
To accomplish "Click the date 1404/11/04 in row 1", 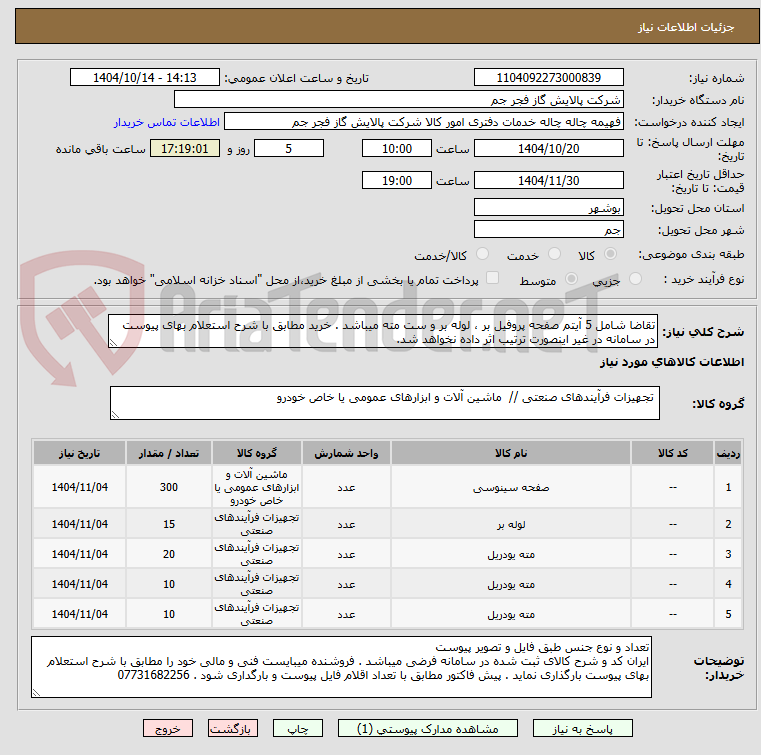I will point(80,487).
